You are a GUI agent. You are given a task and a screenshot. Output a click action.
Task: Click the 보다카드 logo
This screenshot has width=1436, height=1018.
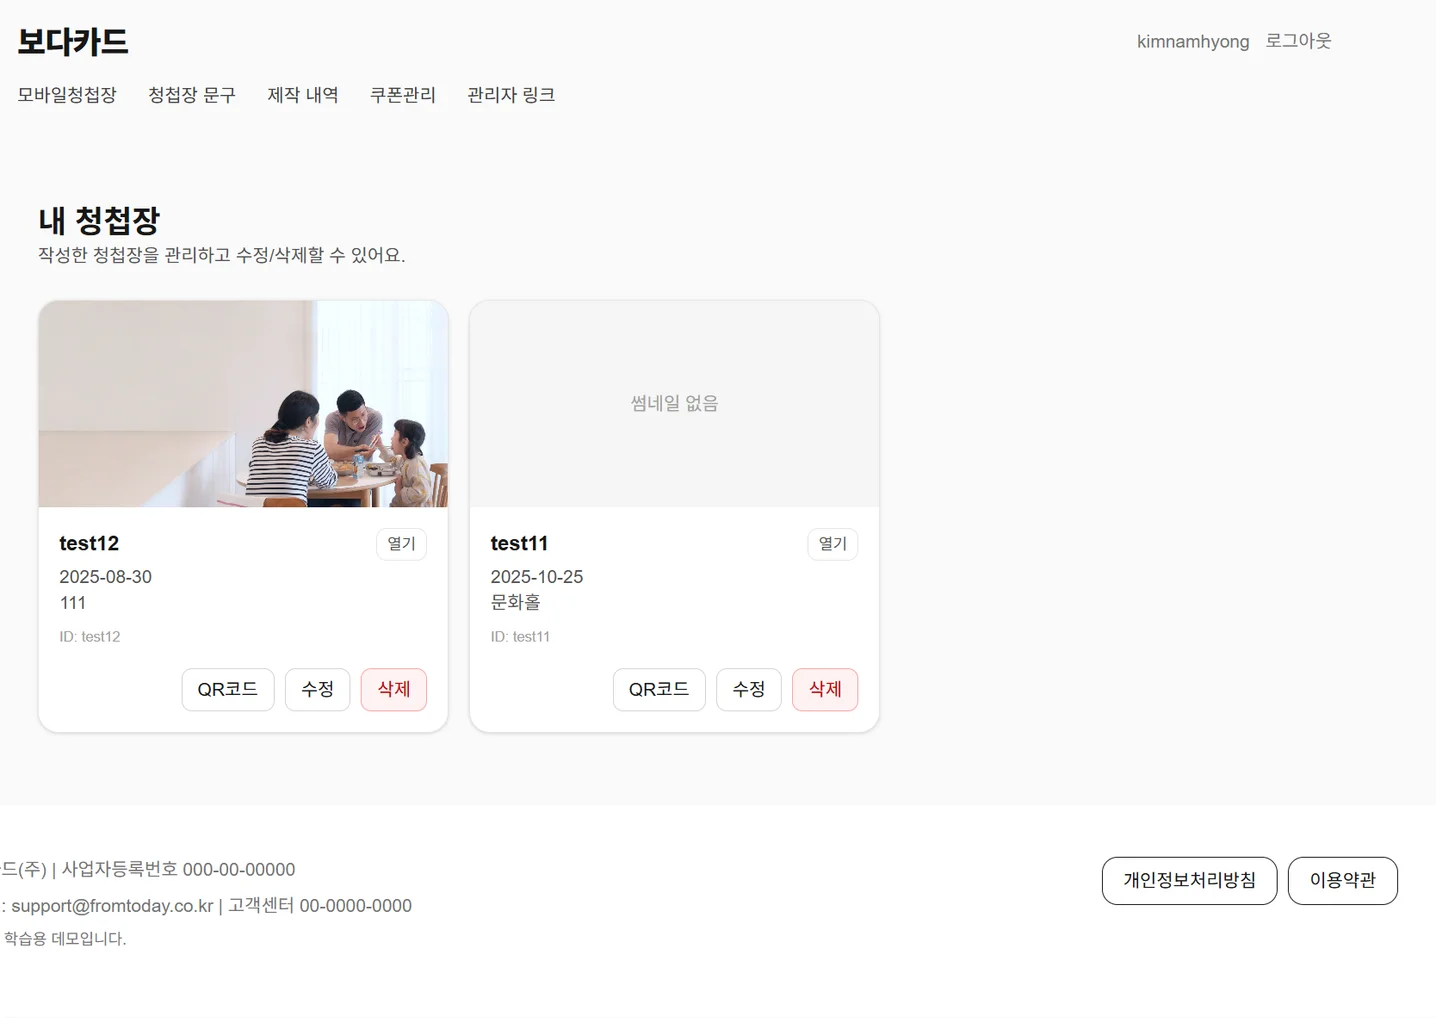pos(73,42)
